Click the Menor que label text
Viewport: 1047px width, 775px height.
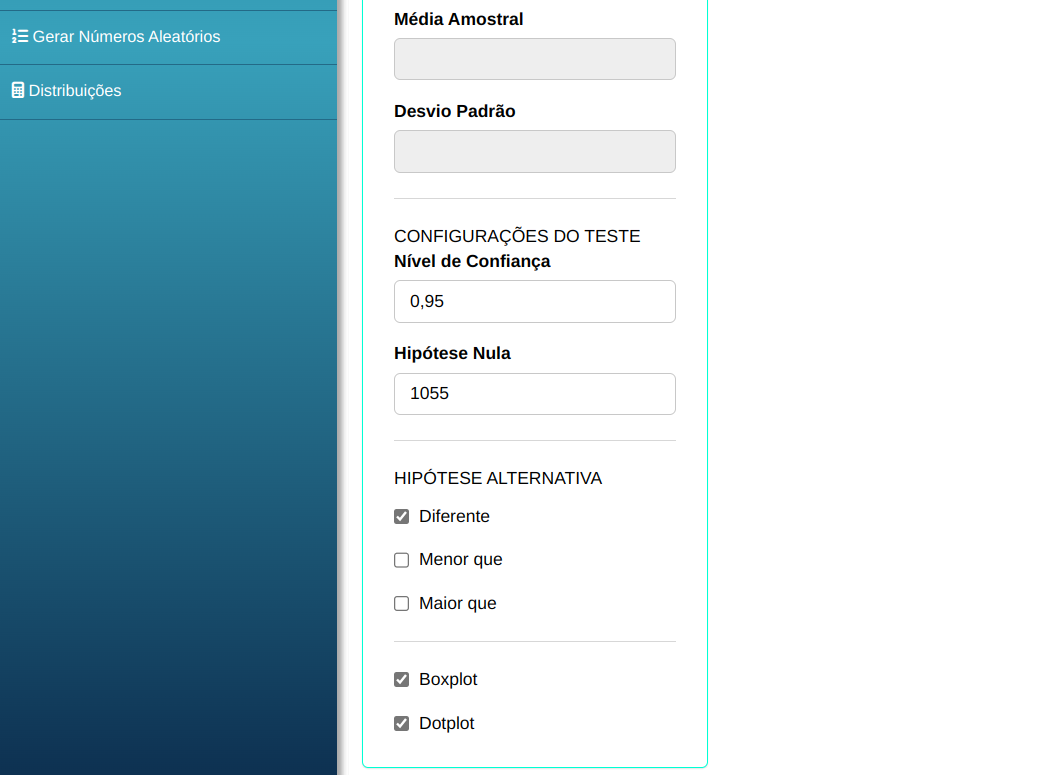pyautogui.click(x=460, y=560)
